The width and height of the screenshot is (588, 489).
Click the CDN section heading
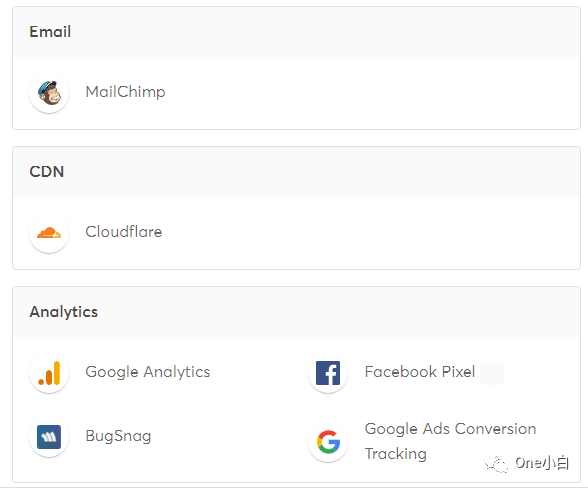coord(46,172)
